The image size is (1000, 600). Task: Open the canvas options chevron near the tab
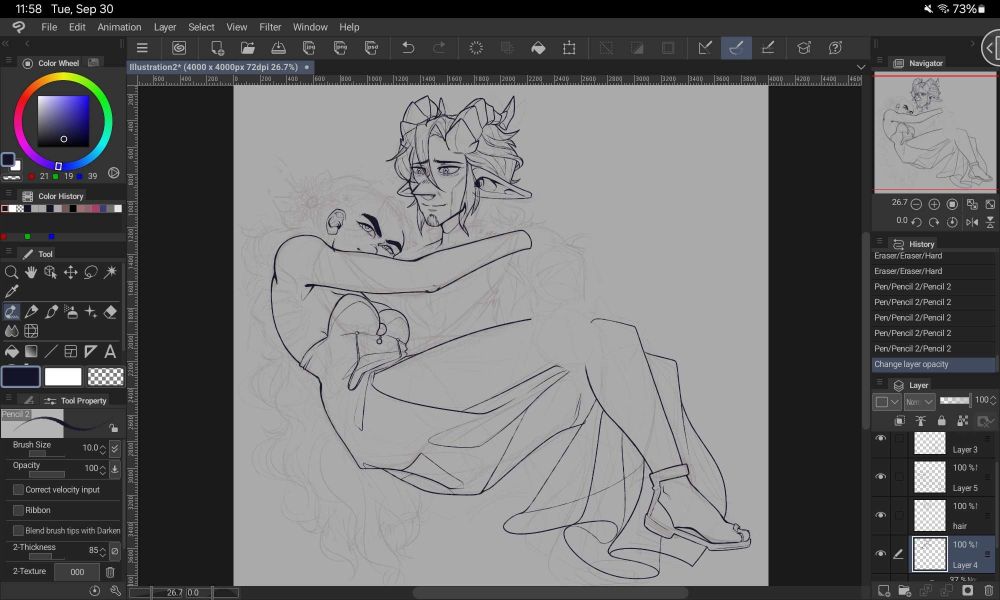tap(862, 67)
